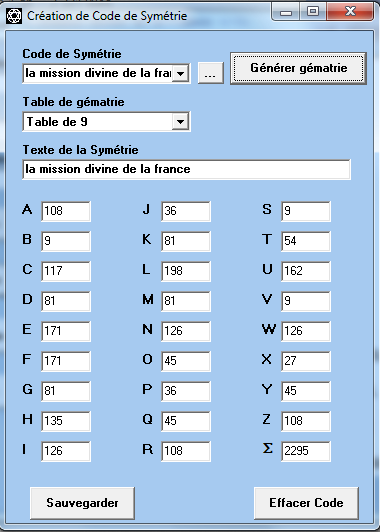Click the Σ total field showing 2295
The image size is (380, 532).
click(306, 451)
